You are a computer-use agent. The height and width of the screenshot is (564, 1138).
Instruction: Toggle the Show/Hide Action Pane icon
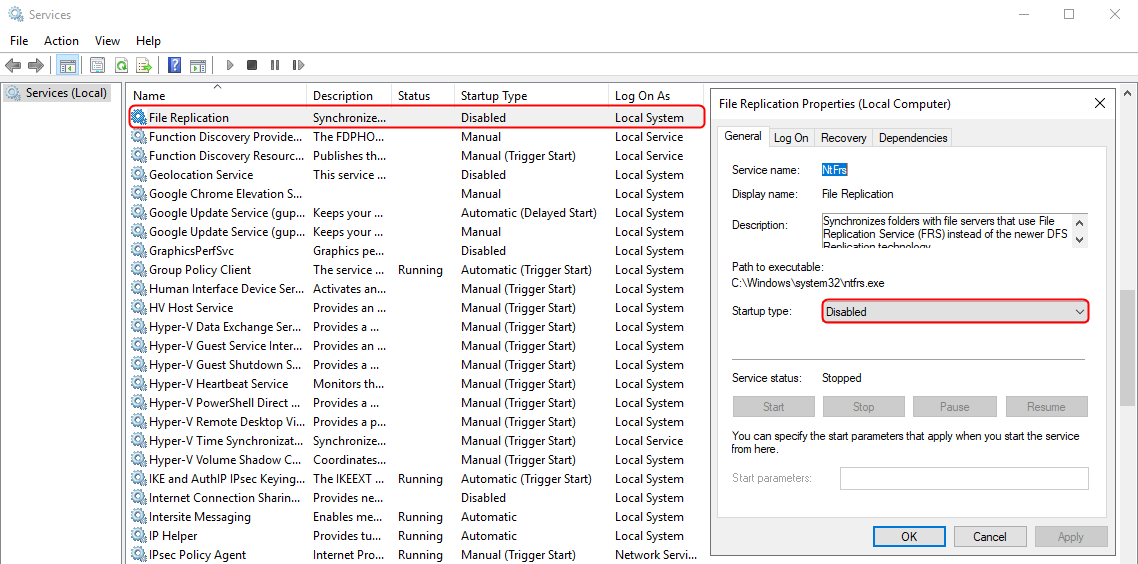click(198, 65)
